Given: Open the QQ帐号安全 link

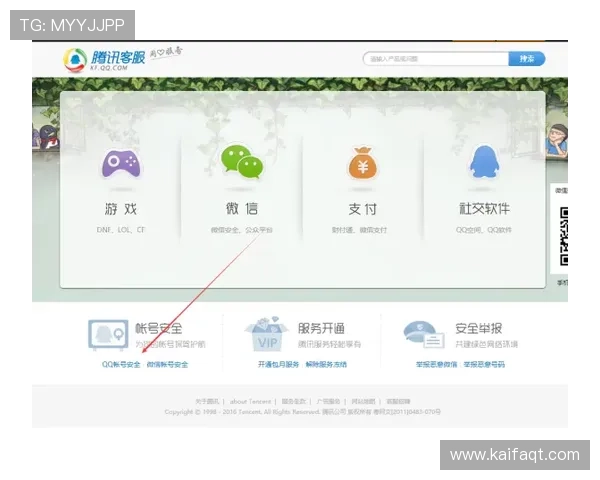Looking at the screenshot, I should pos(121,364).
